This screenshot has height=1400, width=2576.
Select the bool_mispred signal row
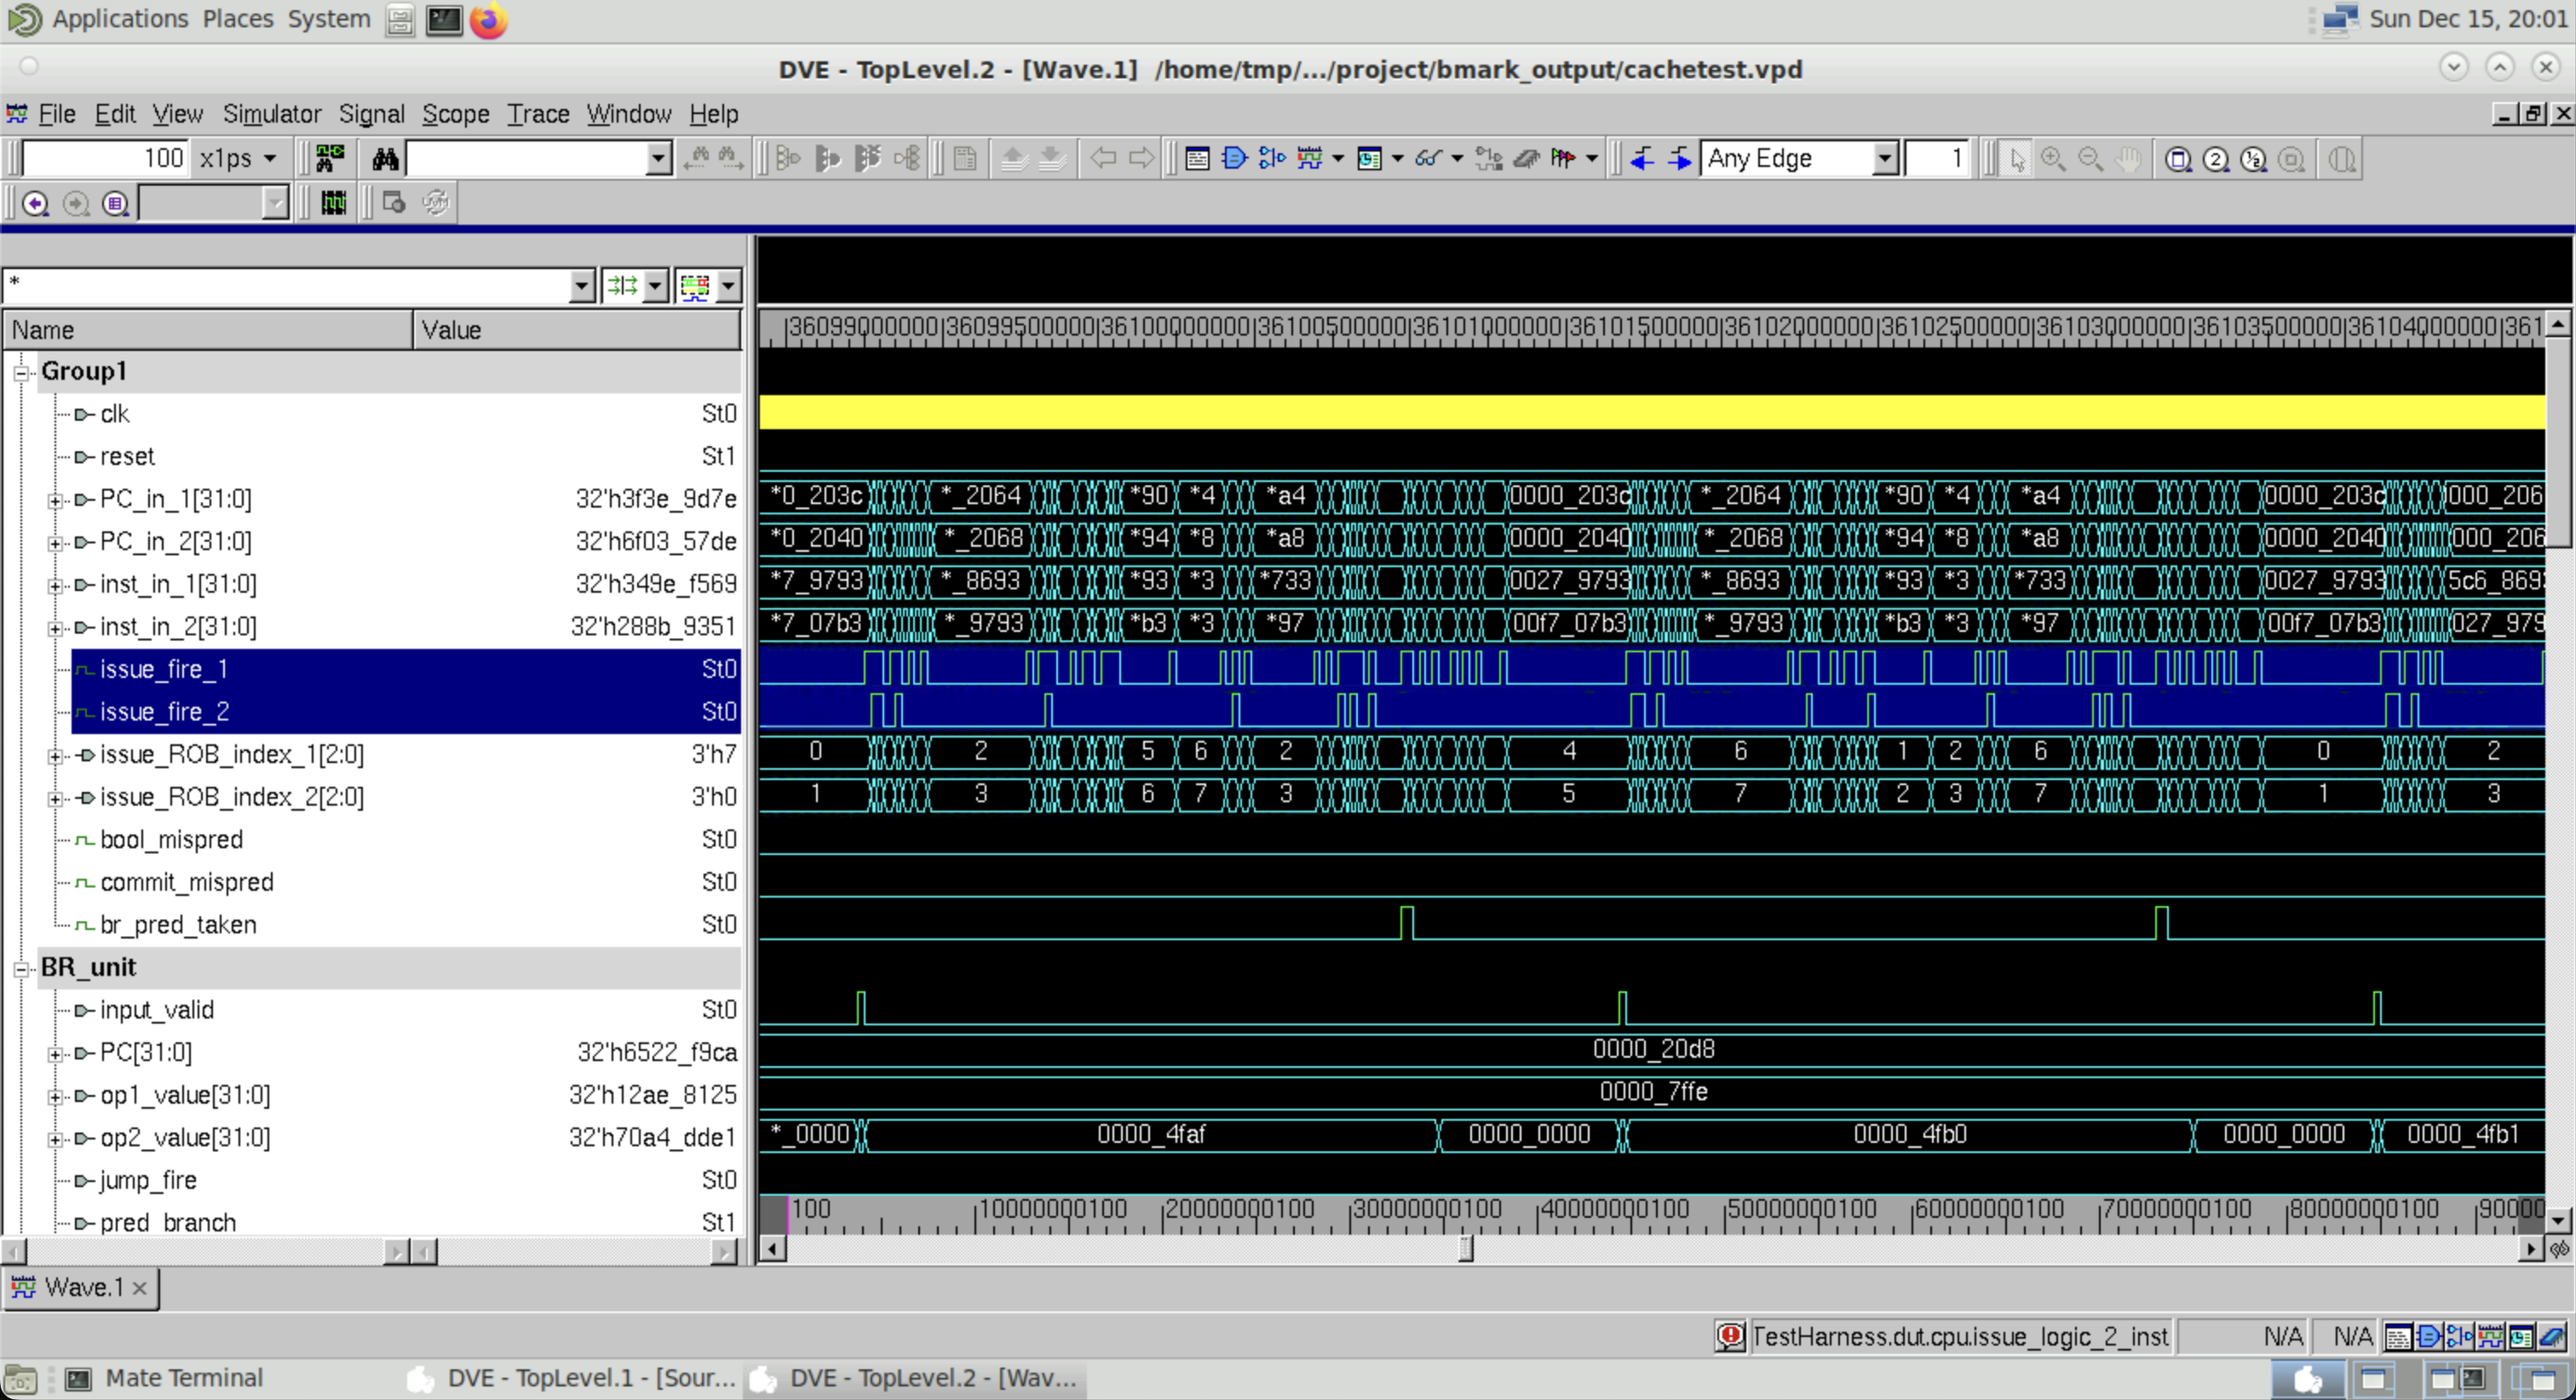(405, 840)
